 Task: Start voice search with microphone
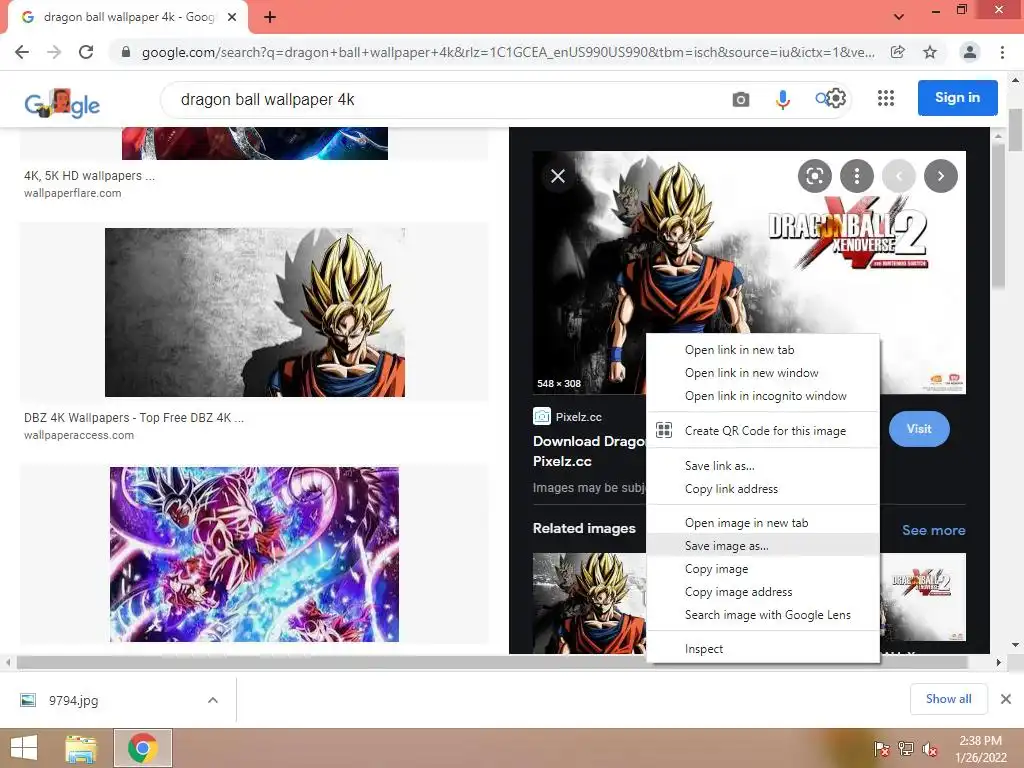782,99
